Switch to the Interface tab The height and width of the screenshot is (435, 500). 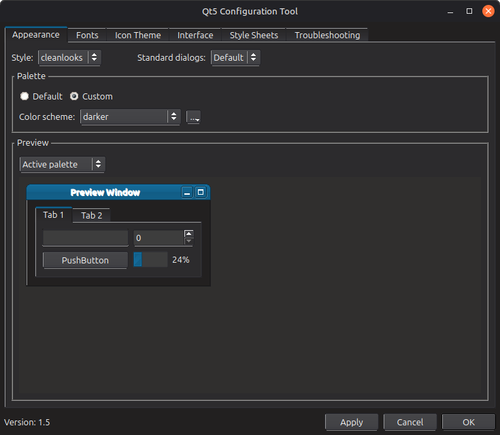[x=195, y=35]
